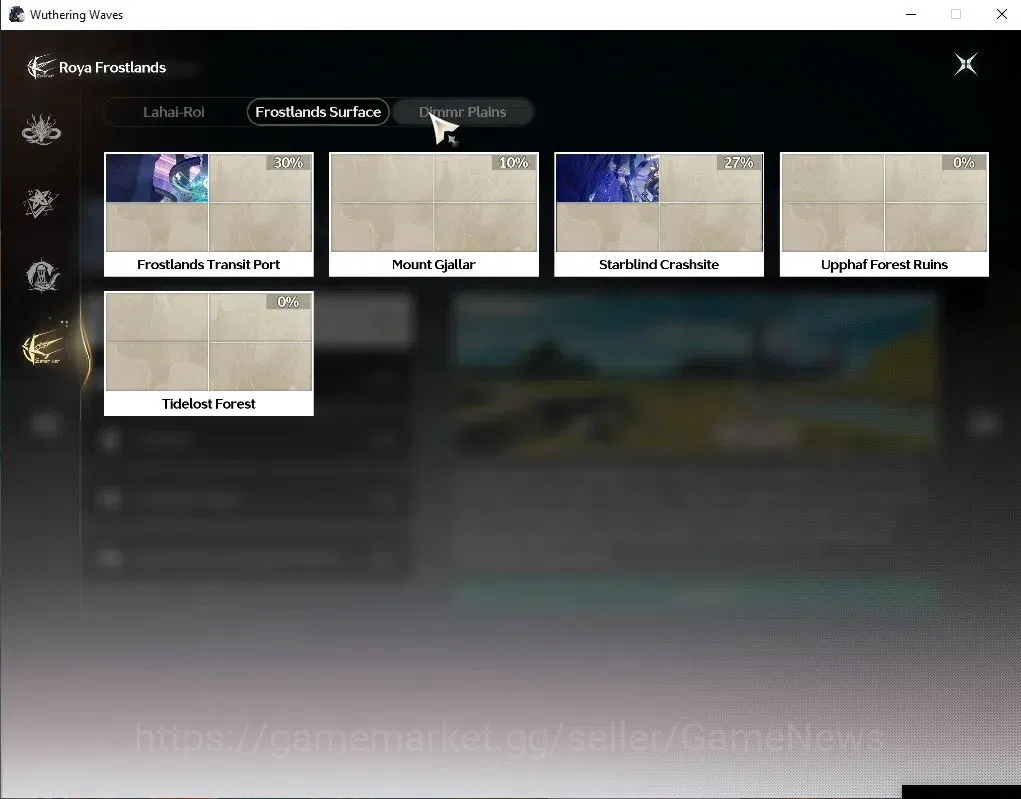Open the Starblind Crashsite card
The width and height of the screenshot is (1021, 799).
point(659,214)
